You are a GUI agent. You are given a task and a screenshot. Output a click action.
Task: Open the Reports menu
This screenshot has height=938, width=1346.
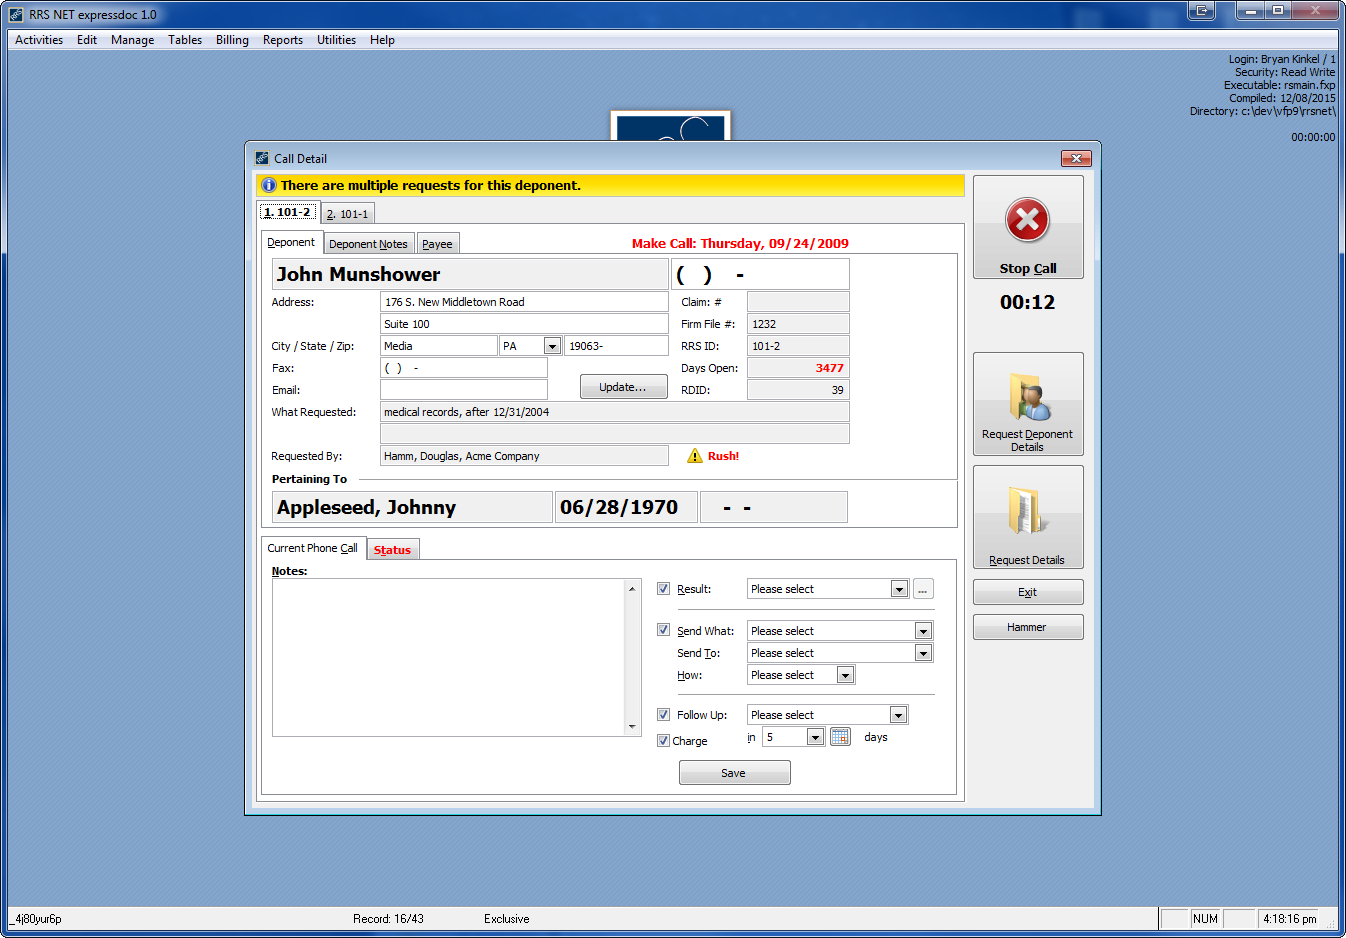[x=283, y=40]
